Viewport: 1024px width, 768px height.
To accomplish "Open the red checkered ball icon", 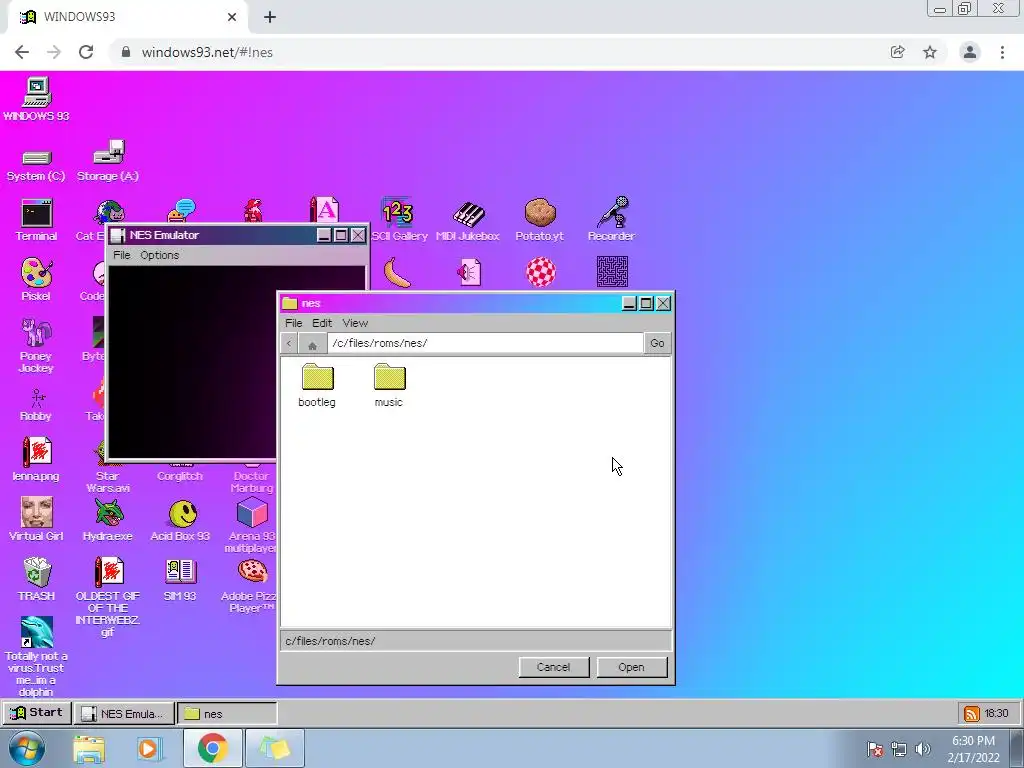I will click(541, 272).
